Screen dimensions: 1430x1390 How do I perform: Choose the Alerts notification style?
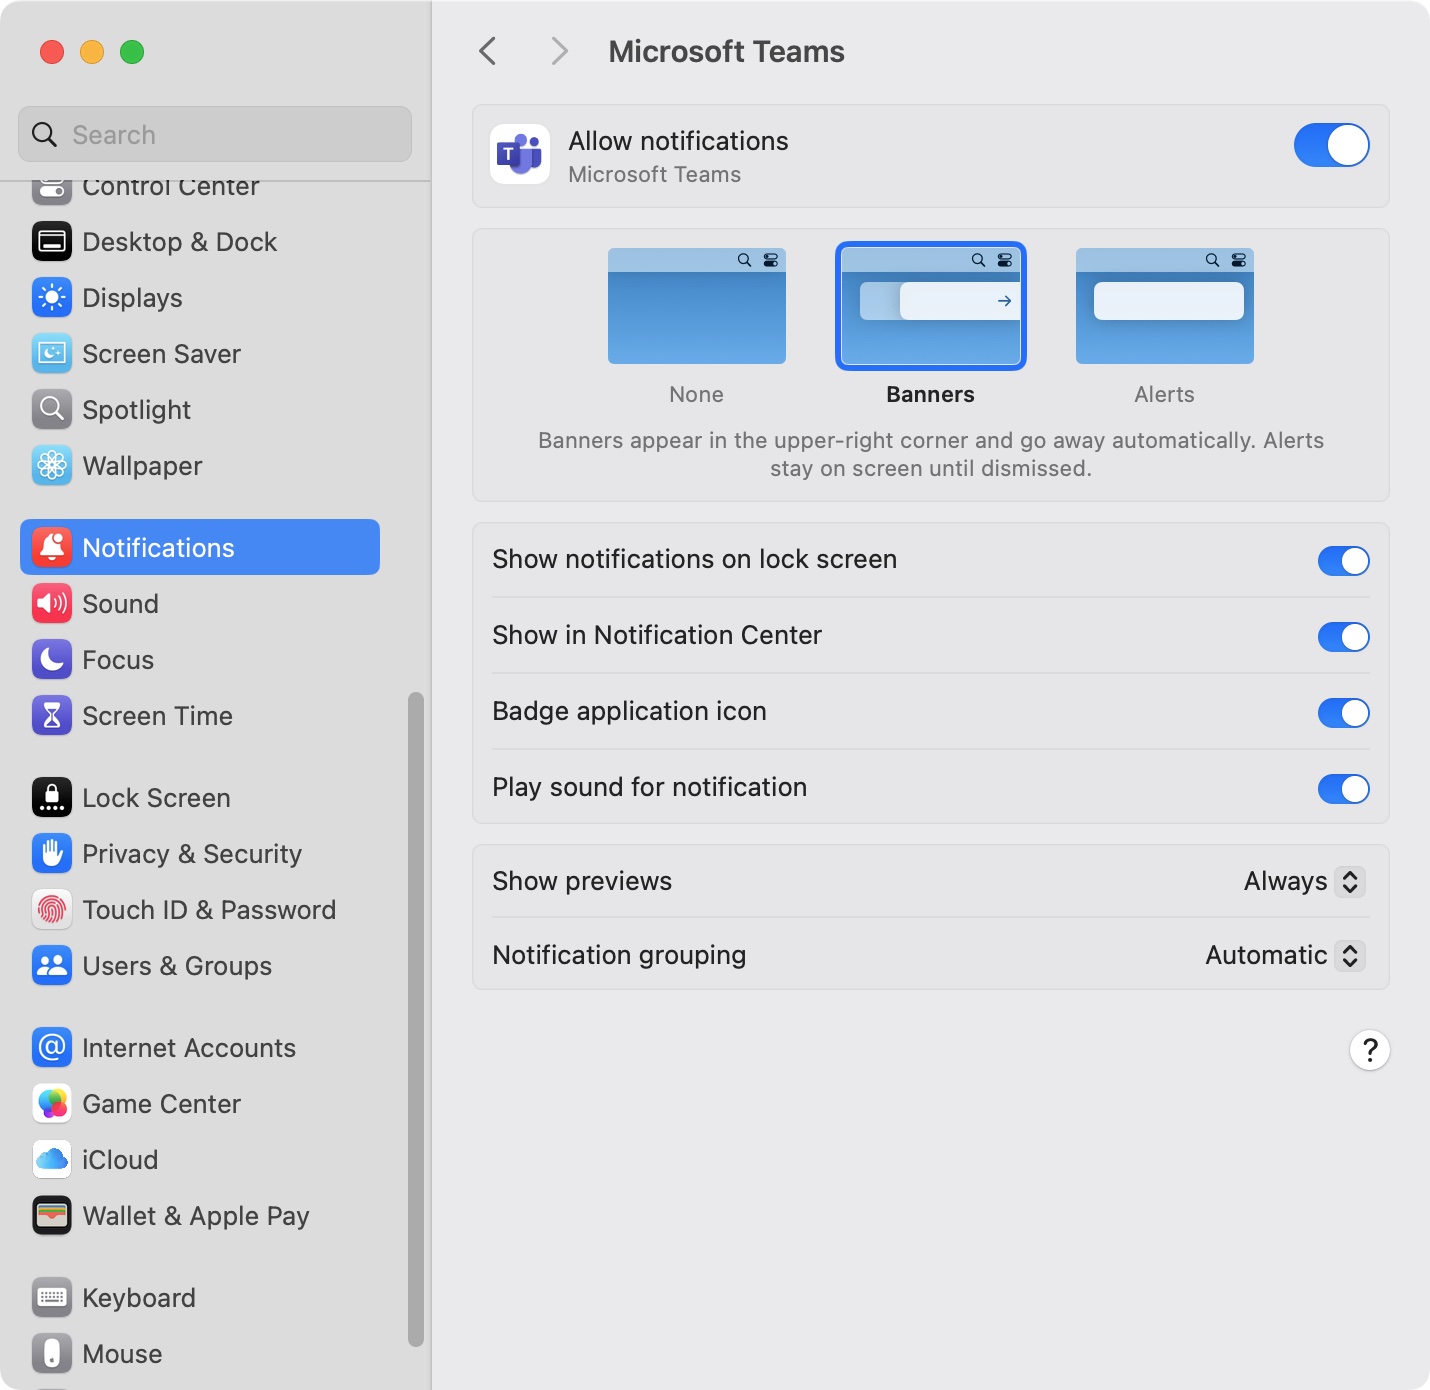(x=1164, y=307)
